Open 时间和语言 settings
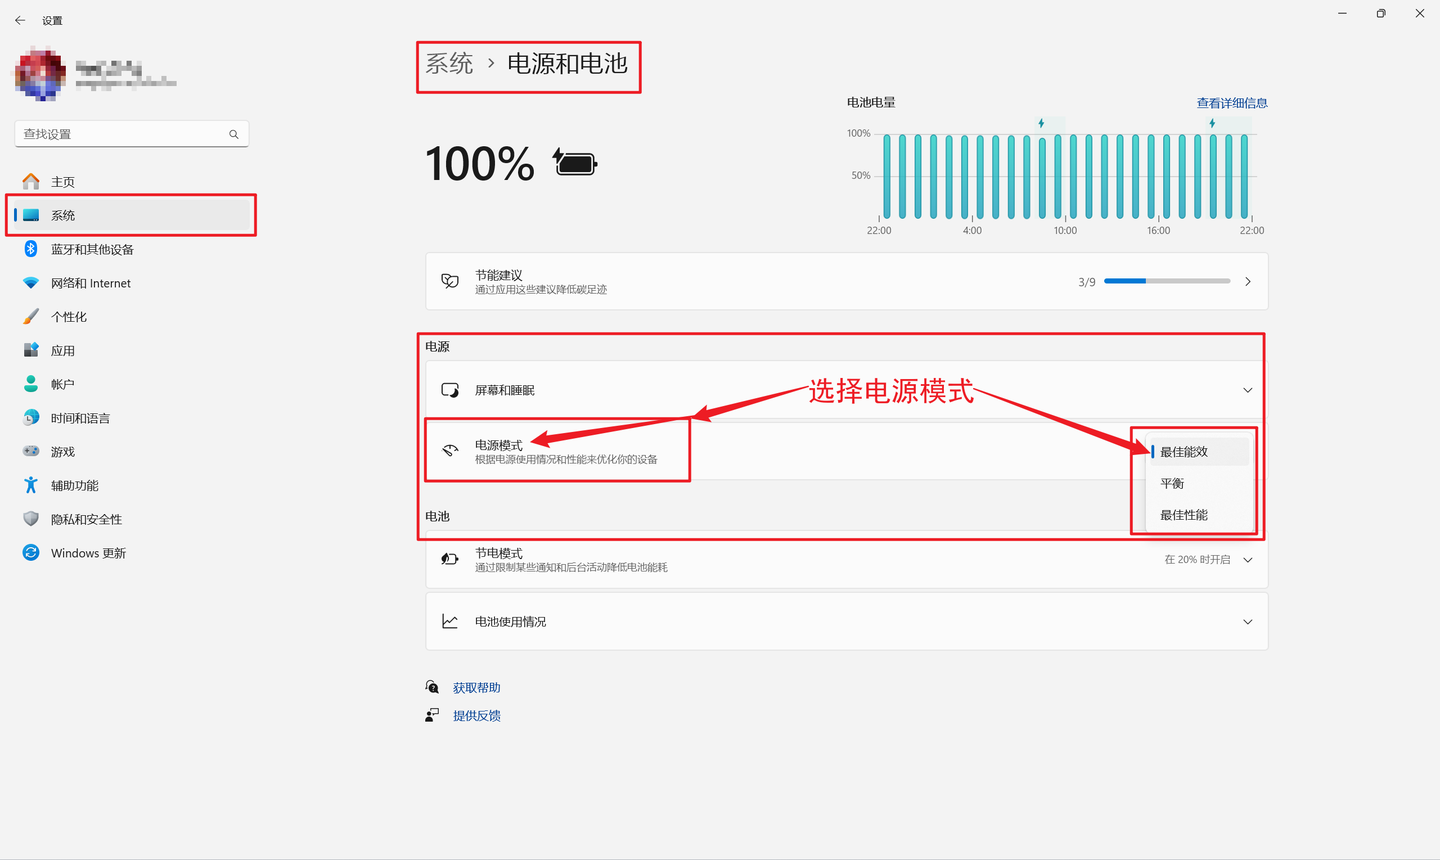1440x860 pixels. pos(131,418)
